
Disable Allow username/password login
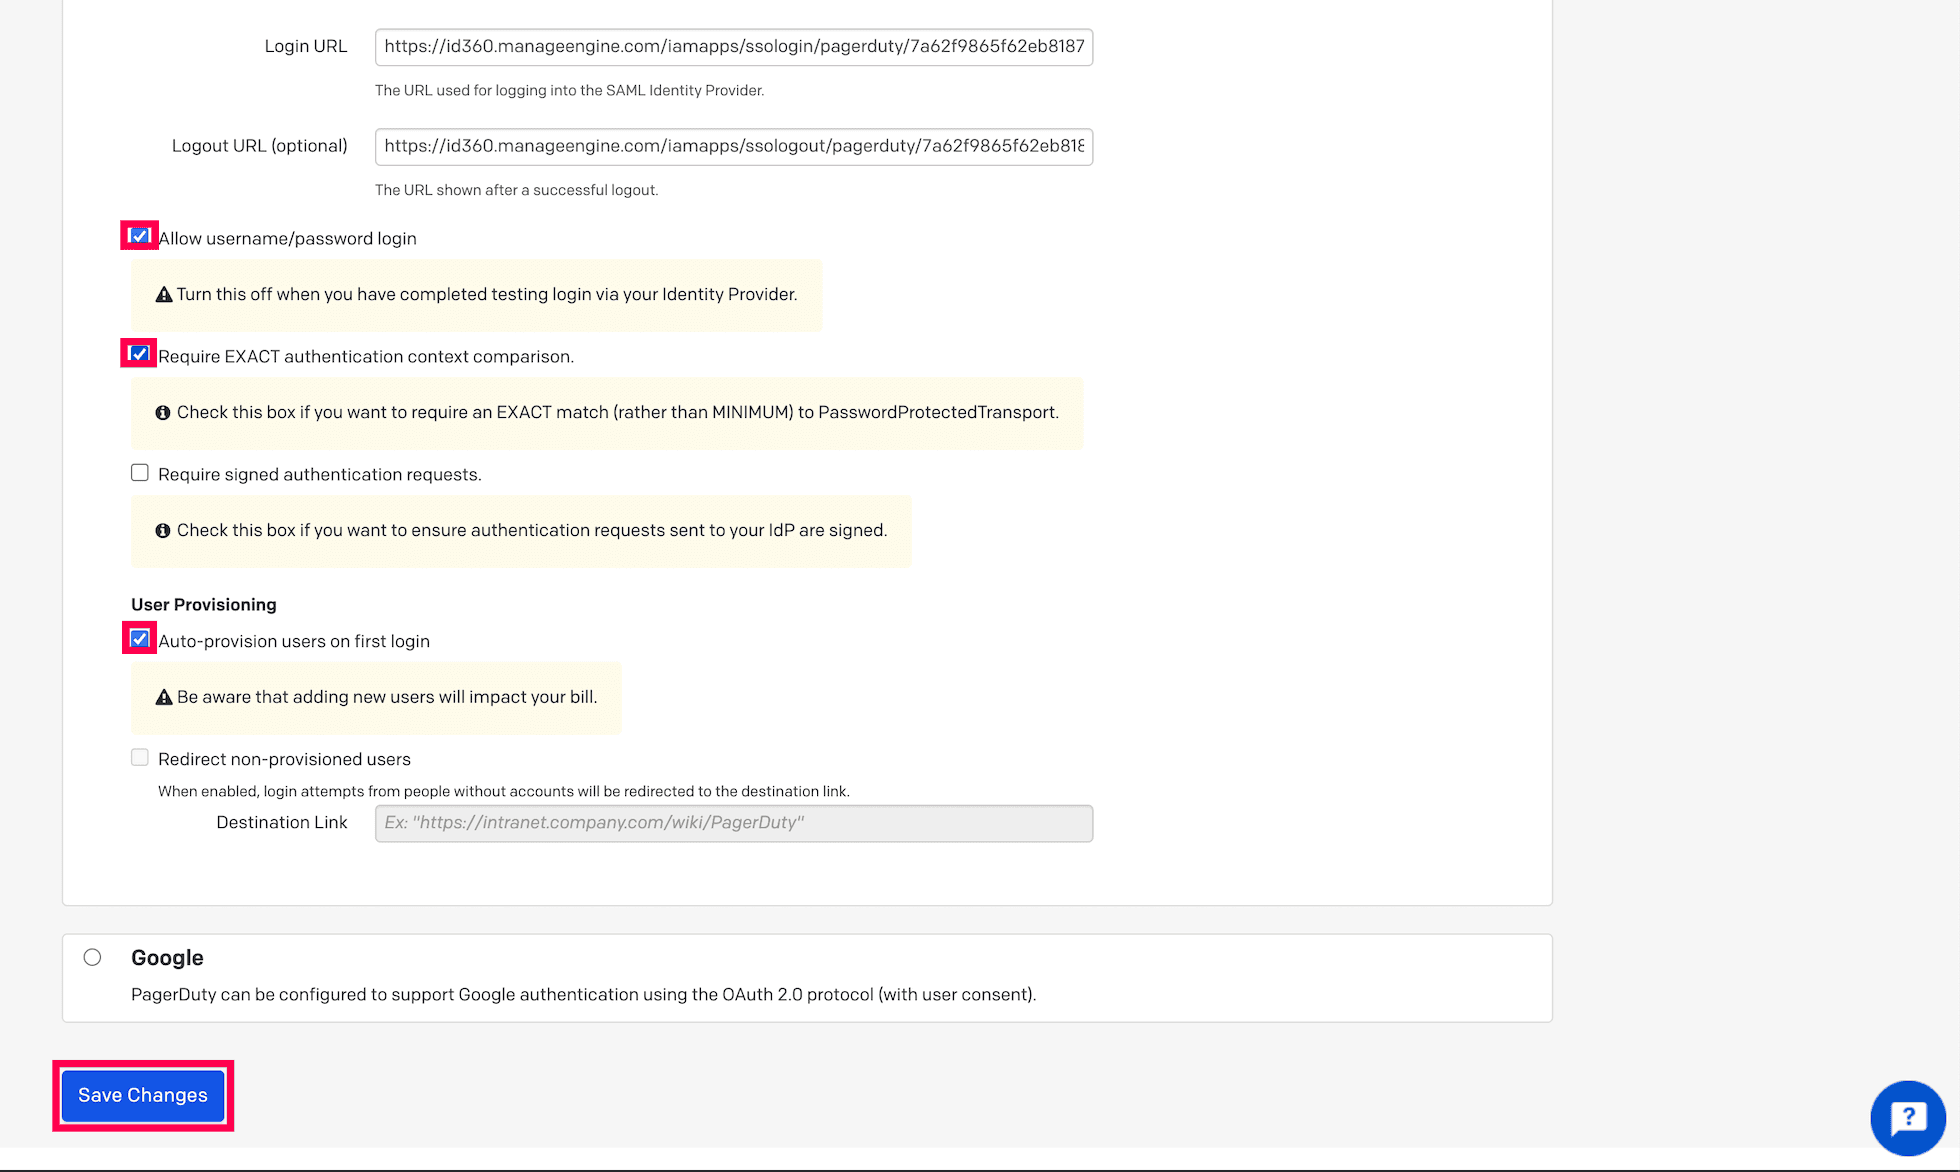coord(139,235)
